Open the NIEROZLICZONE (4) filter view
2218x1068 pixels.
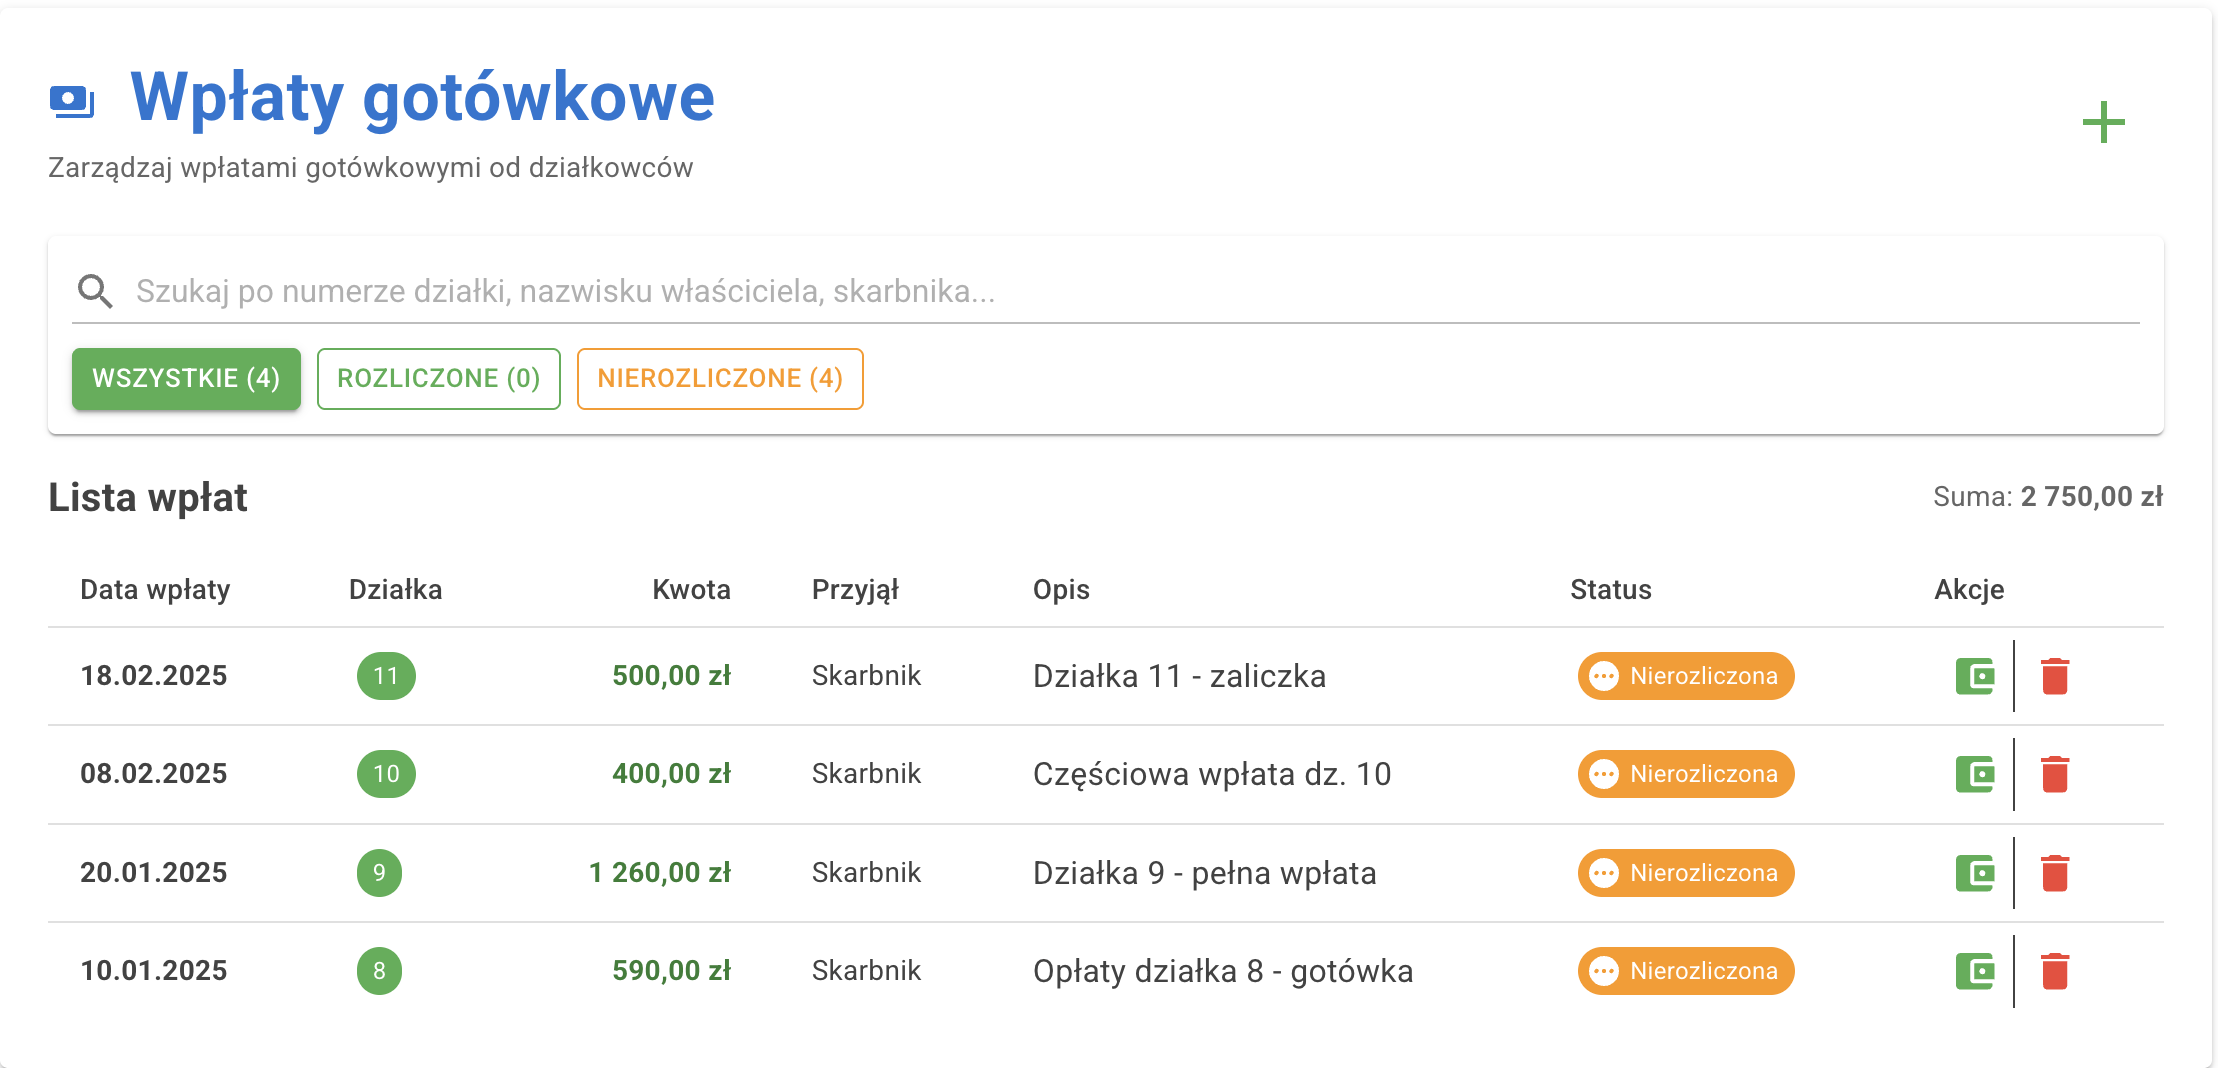pos(719,378)
